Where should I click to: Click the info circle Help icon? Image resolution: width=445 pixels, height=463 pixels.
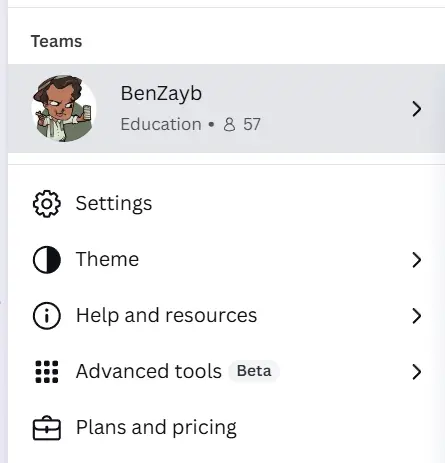click(47, 316)
